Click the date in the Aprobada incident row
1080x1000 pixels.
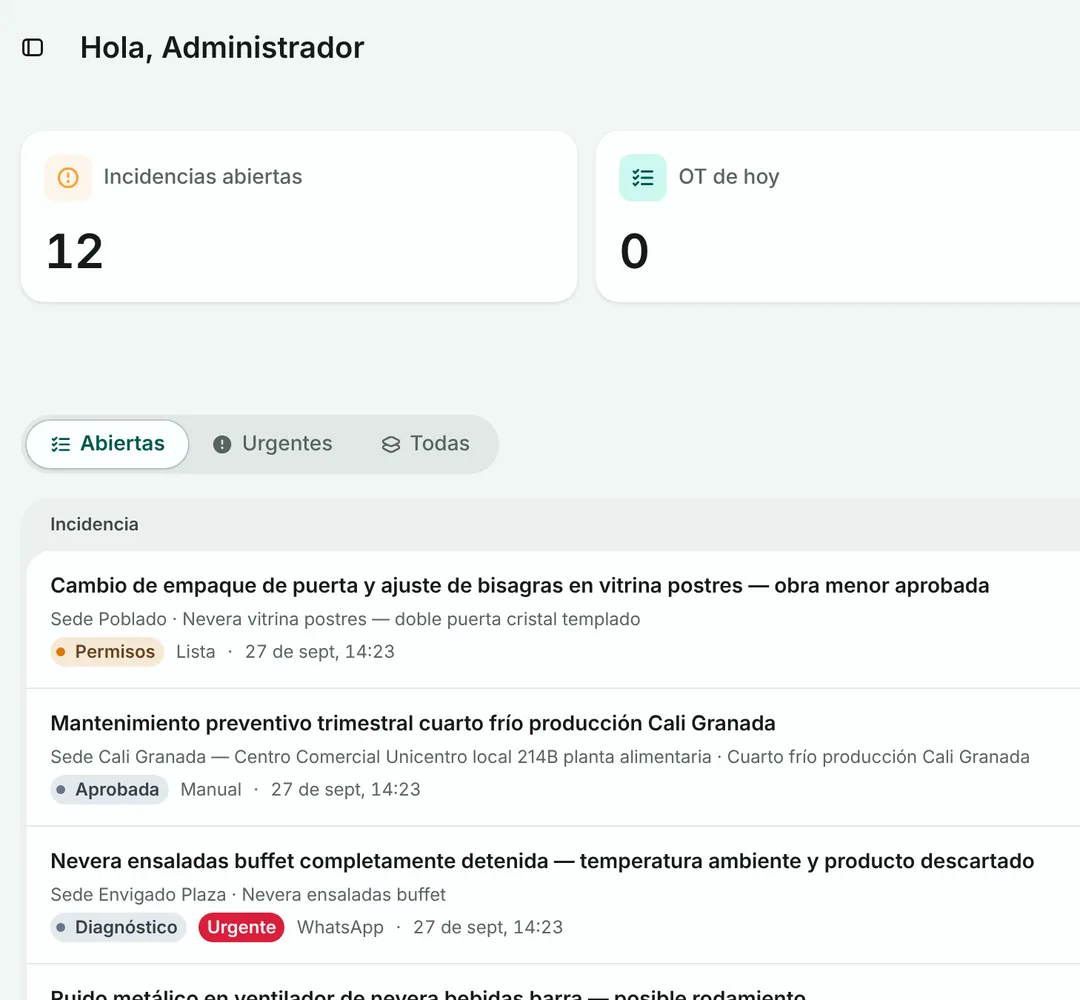(346, 789)
